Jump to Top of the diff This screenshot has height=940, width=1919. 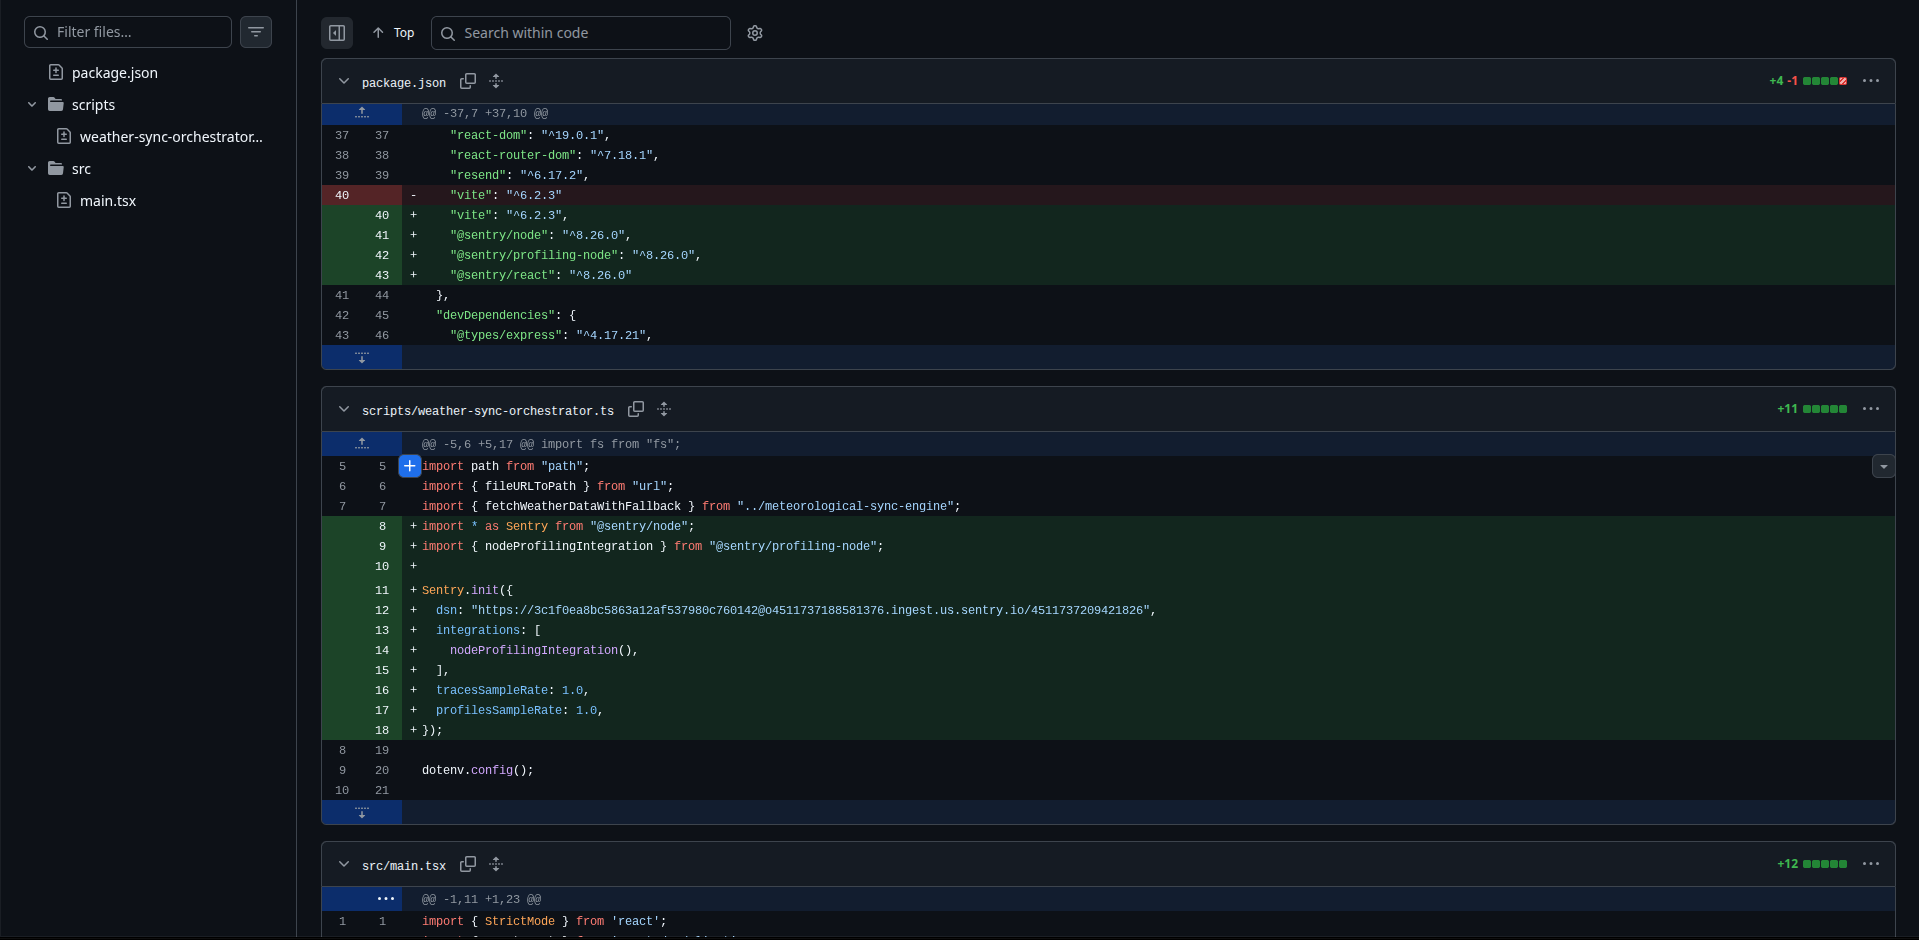click(393, 33)
